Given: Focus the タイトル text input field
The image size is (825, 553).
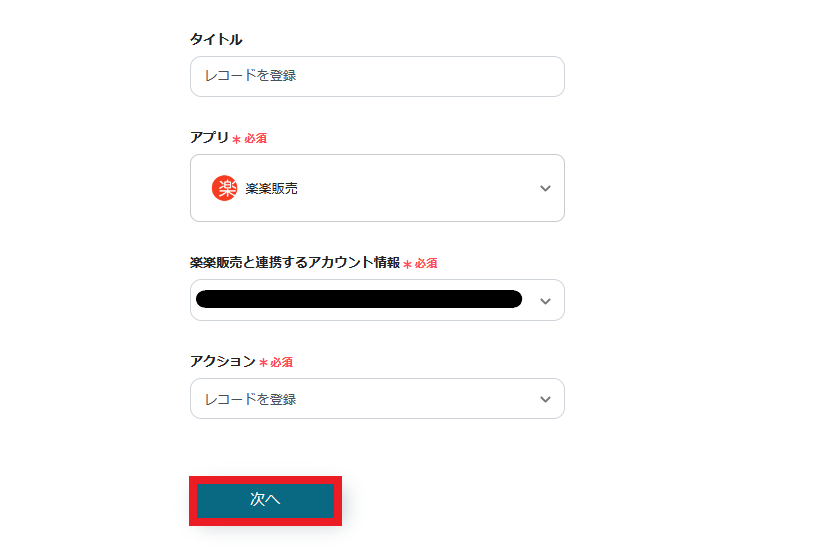Looking at the screenshot, I should tap(377, 76).
